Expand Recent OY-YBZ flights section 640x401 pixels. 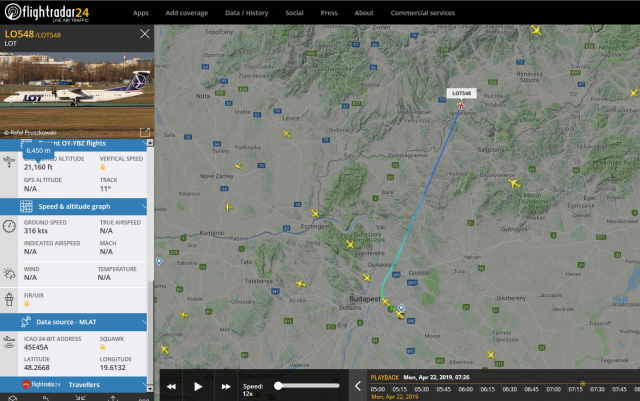click(x=73, y=143)
